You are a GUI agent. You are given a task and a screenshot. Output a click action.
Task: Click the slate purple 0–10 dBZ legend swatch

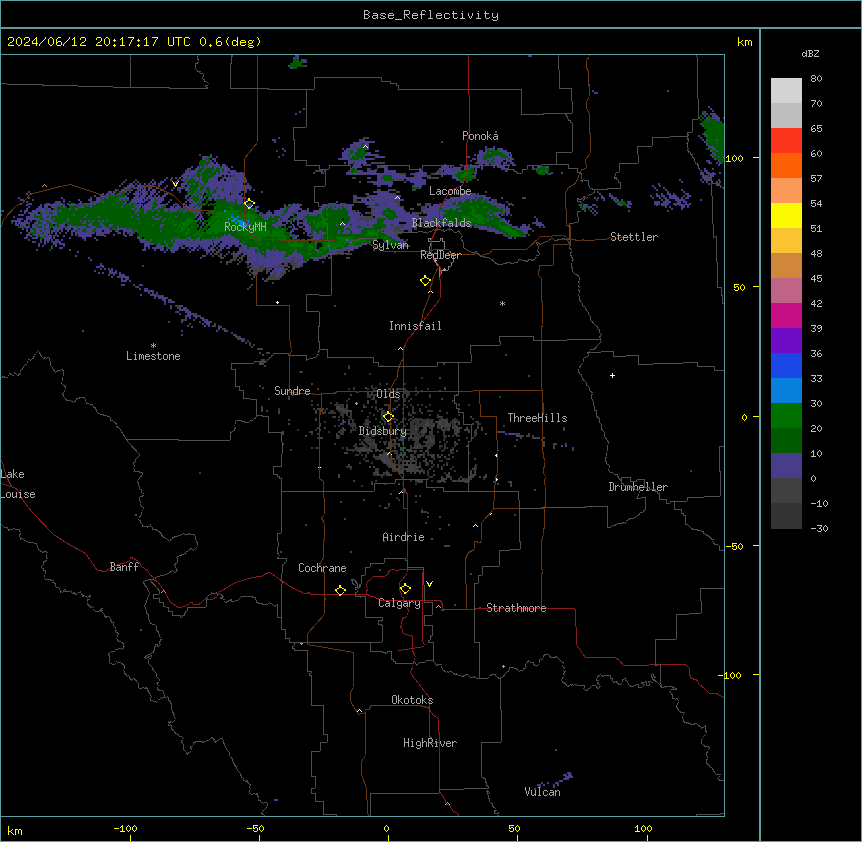pos(786,466)
